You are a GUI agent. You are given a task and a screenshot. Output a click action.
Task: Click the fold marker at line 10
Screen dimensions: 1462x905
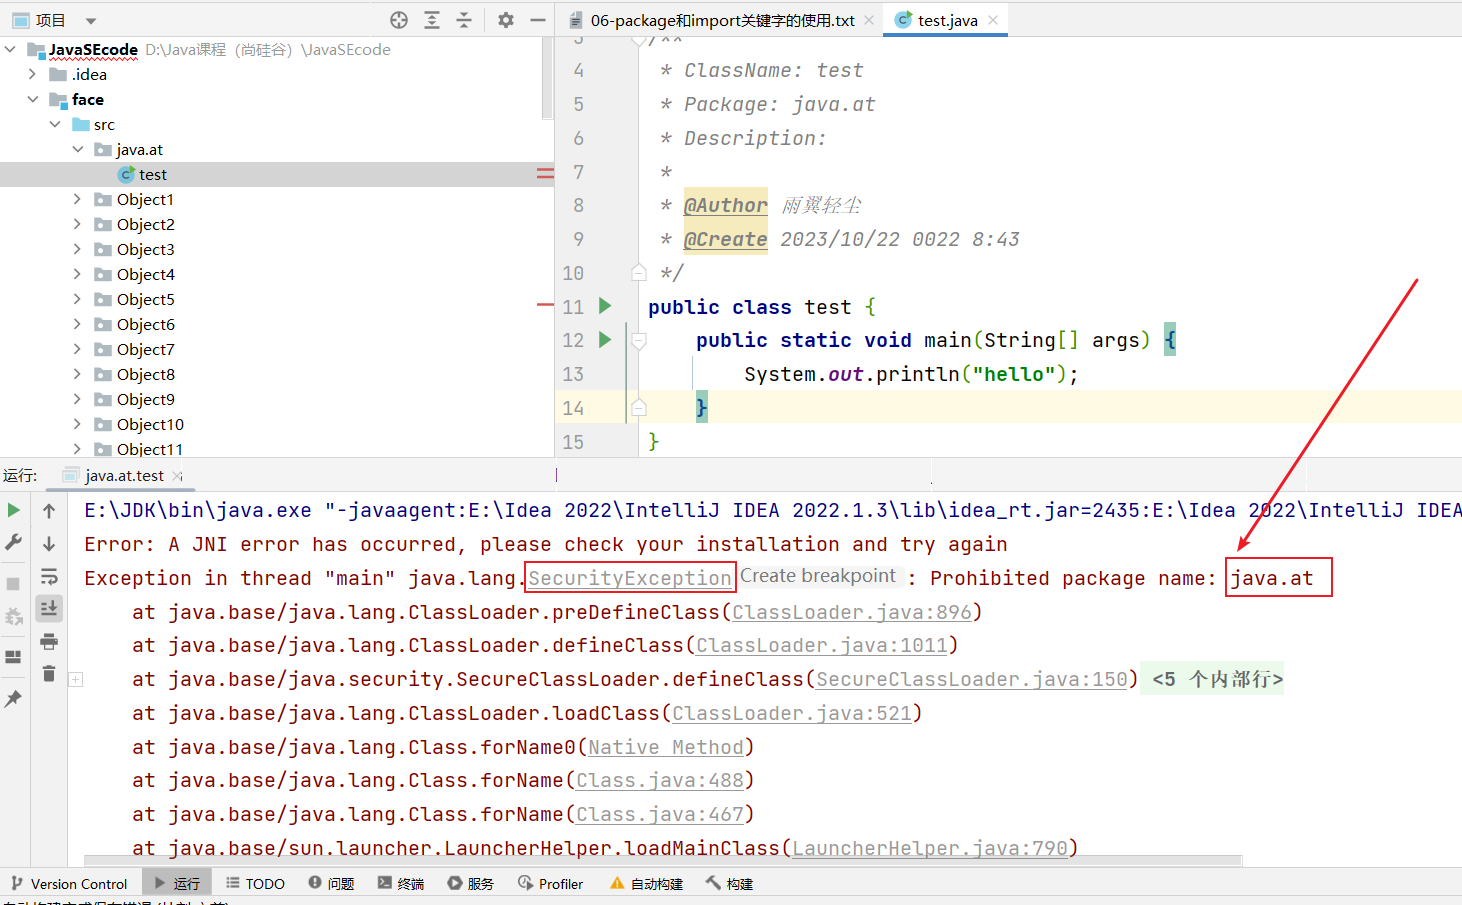(639, 272)
